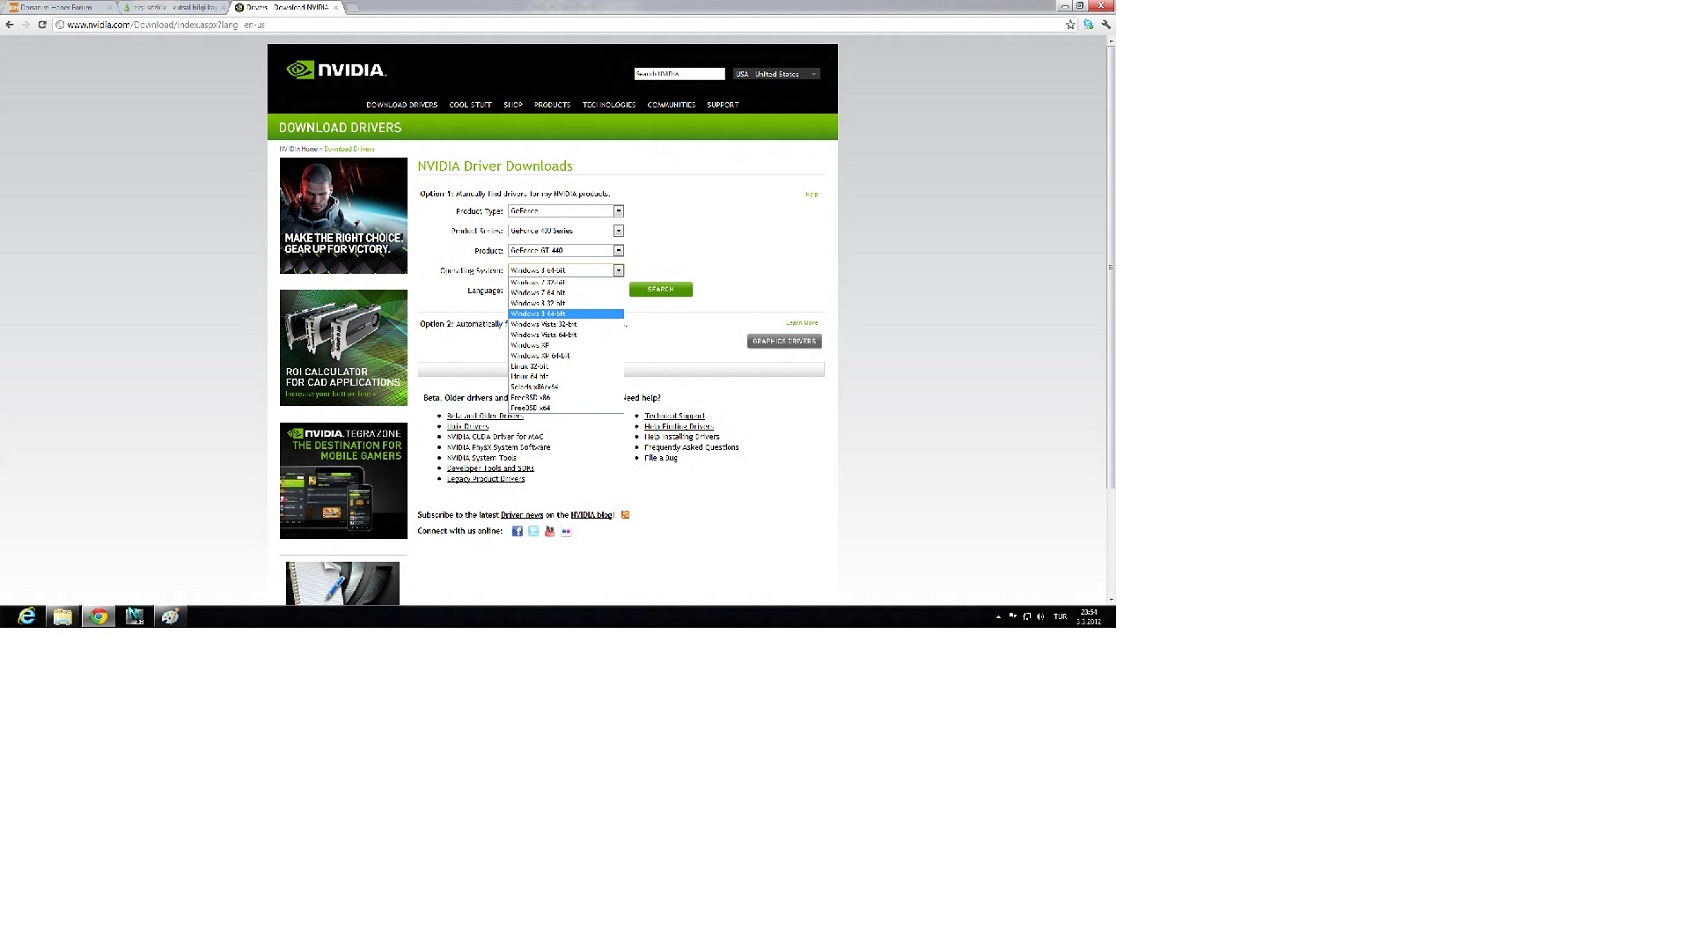Viewport: 1690px width, 951px height.
Task: Choose FreeBSD x86 option
Action: coord(566,397)
